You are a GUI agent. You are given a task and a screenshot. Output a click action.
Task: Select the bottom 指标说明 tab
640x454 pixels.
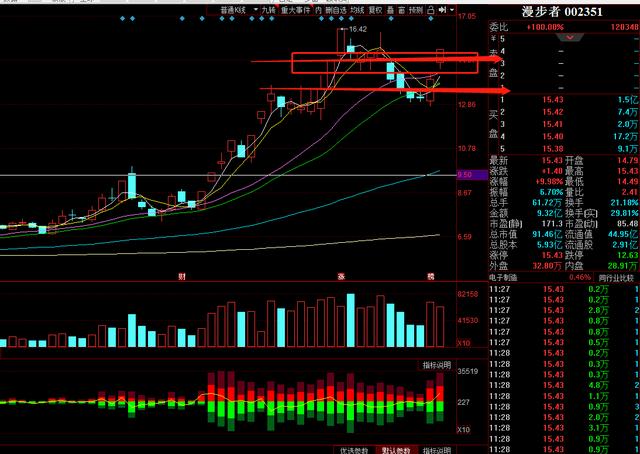(437, 450)
